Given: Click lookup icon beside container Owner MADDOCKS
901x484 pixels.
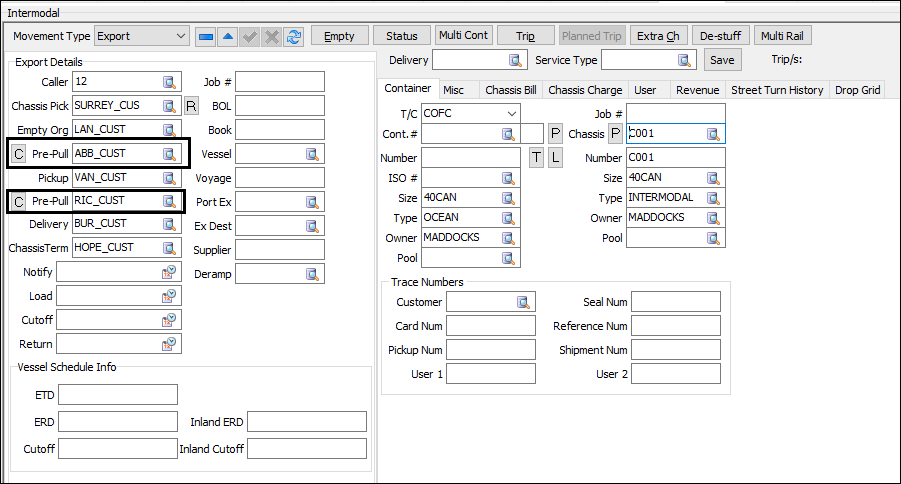Looking at the screenshot, I should pos(510,238).
